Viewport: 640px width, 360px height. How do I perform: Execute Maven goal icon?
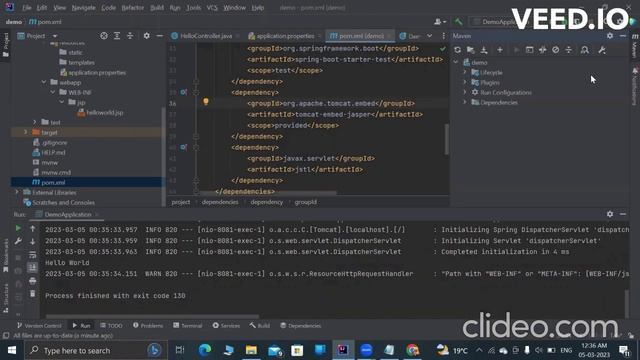tap(529, 50)
